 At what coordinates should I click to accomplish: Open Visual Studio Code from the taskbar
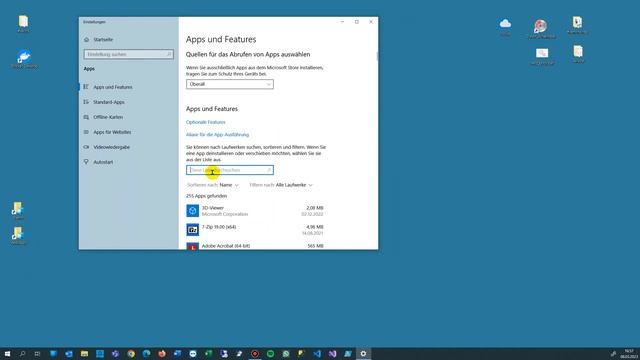point(317,353)
